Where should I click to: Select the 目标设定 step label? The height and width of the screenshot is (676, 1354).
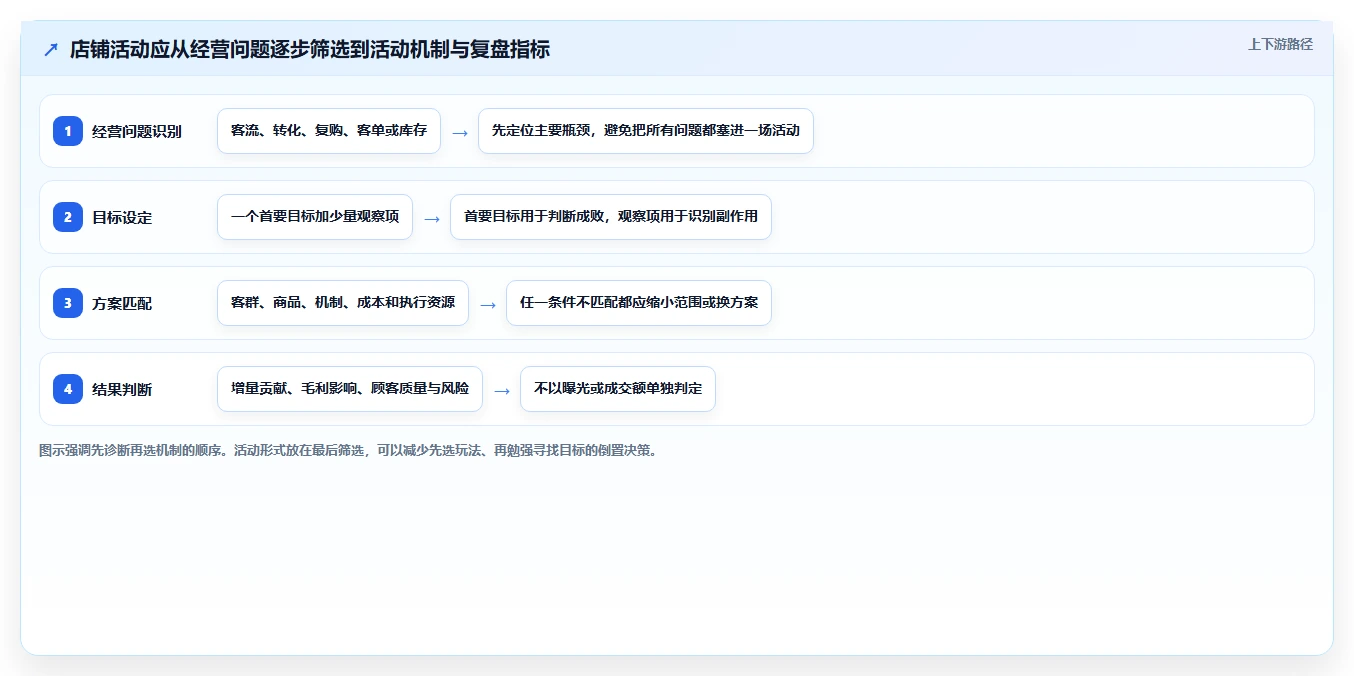click(x=122, y=217)
